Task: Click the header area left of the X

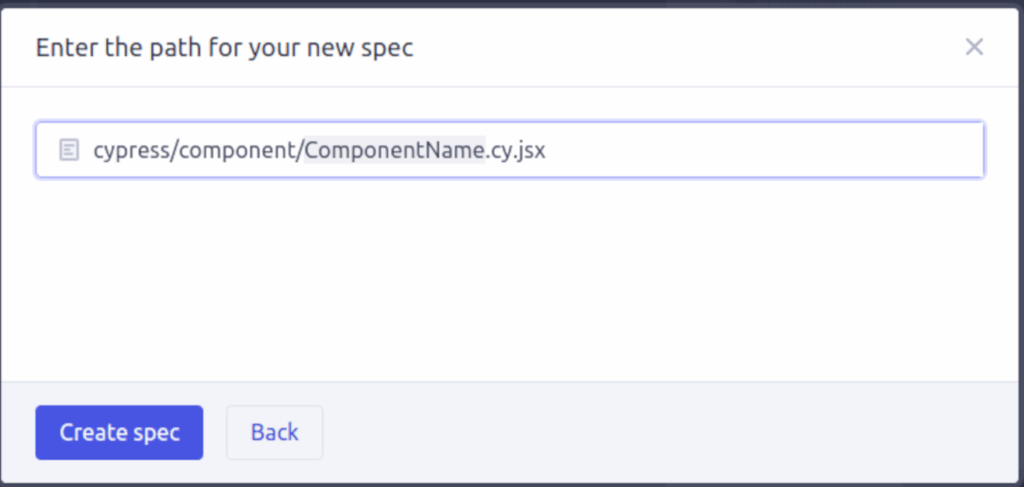Action: pyautogui.click(x=686, y=47)
